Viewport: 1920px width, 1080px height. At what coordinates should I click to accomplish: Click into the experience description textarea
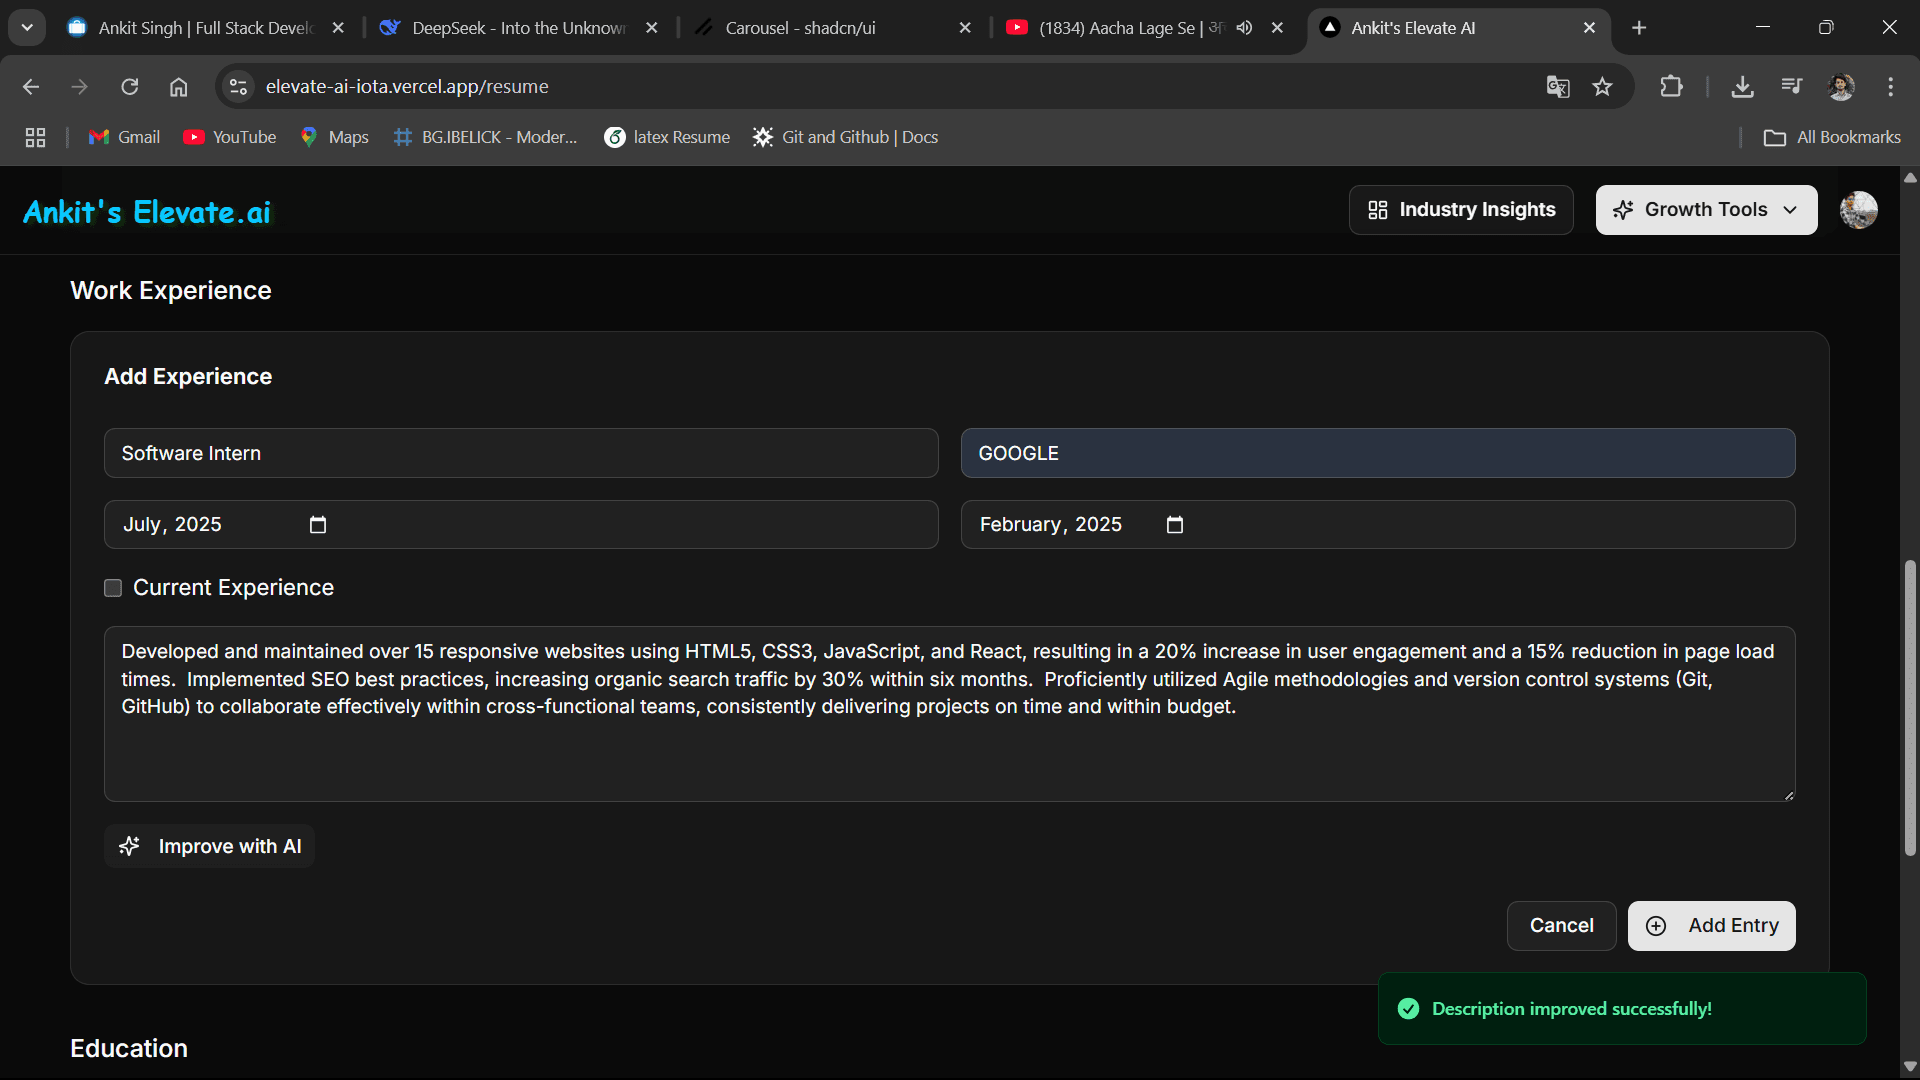tap(950, 714)
